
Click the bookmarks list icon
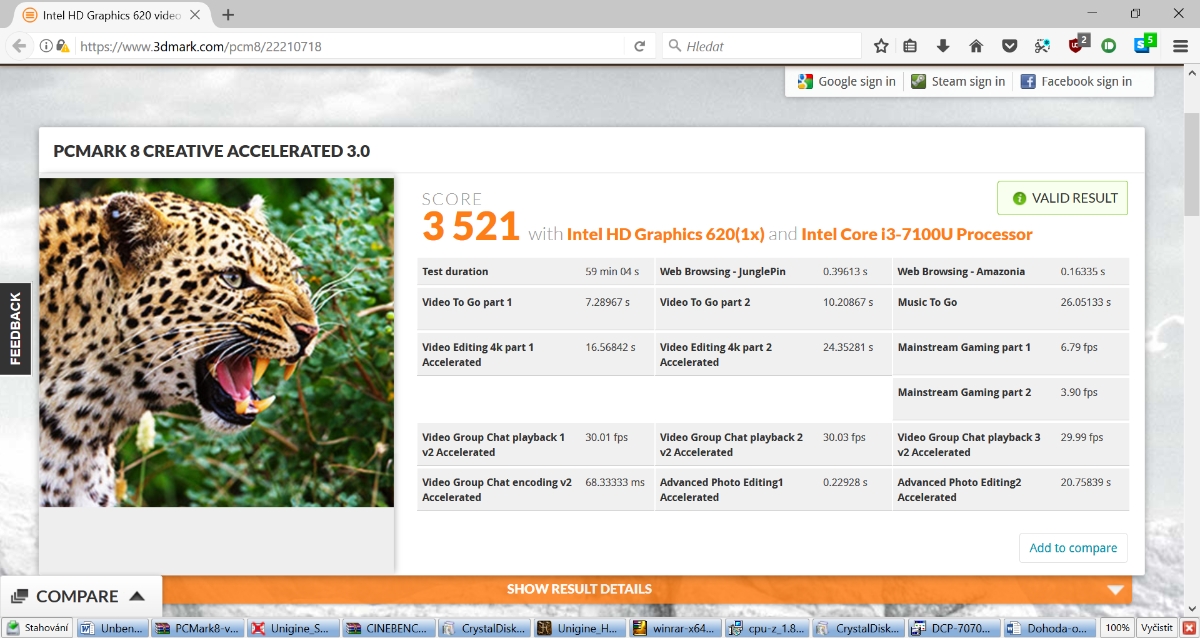(910, 46)
